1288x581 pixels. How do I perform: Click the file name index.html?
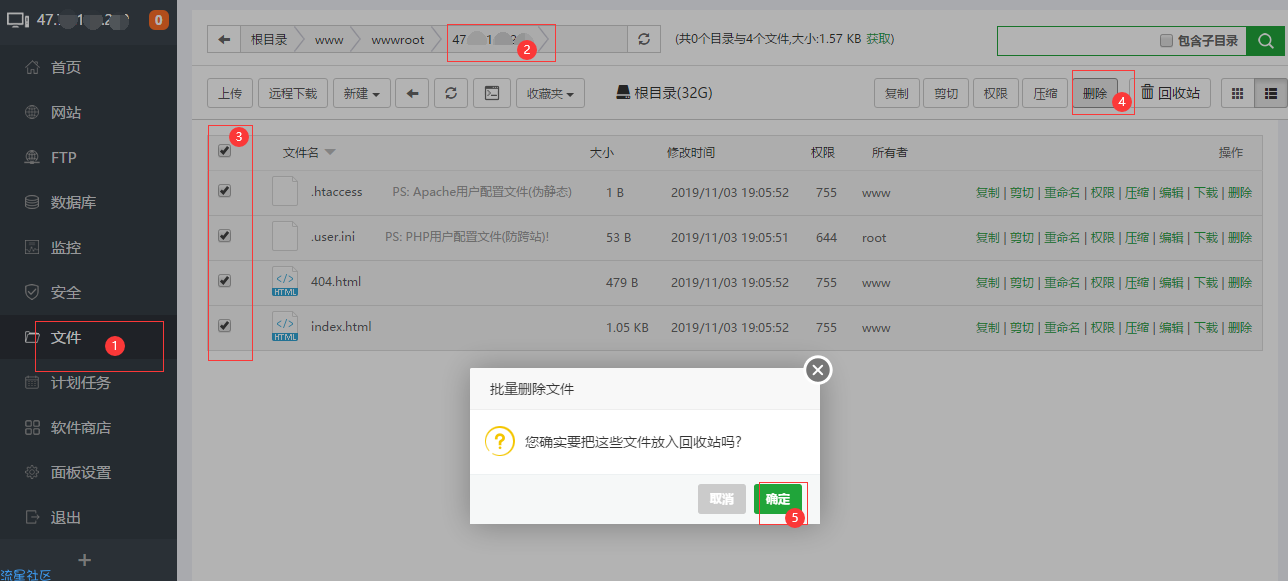point(341,326)
